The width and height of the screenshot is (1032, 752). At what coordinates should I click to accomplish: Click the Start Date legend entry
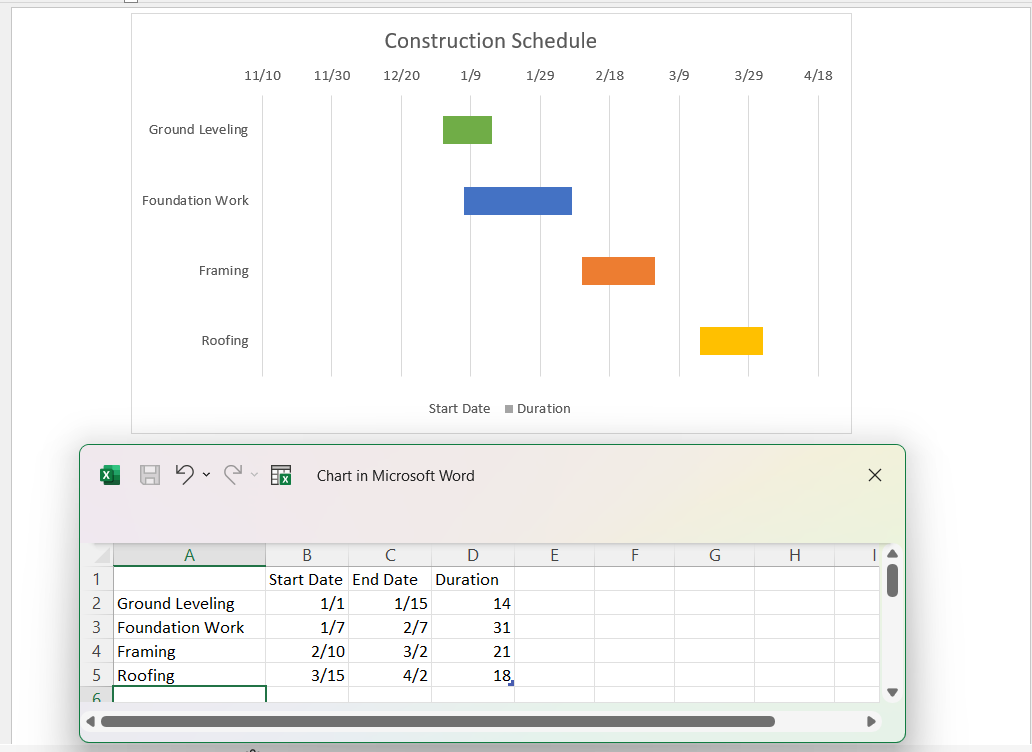[459, 409]
